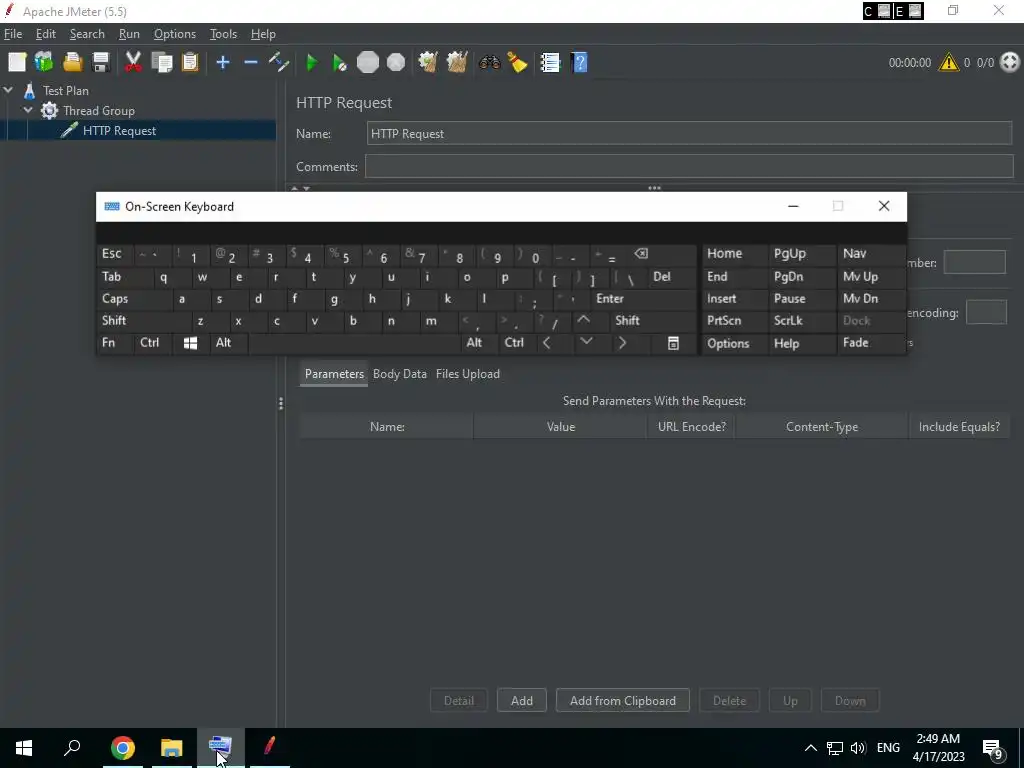Click the Toggle enable/disable icon

click(279, 63)
